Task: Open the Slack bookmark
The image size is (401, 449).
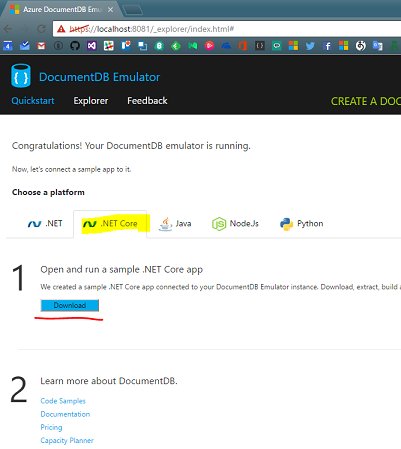Action: (109, 46)
